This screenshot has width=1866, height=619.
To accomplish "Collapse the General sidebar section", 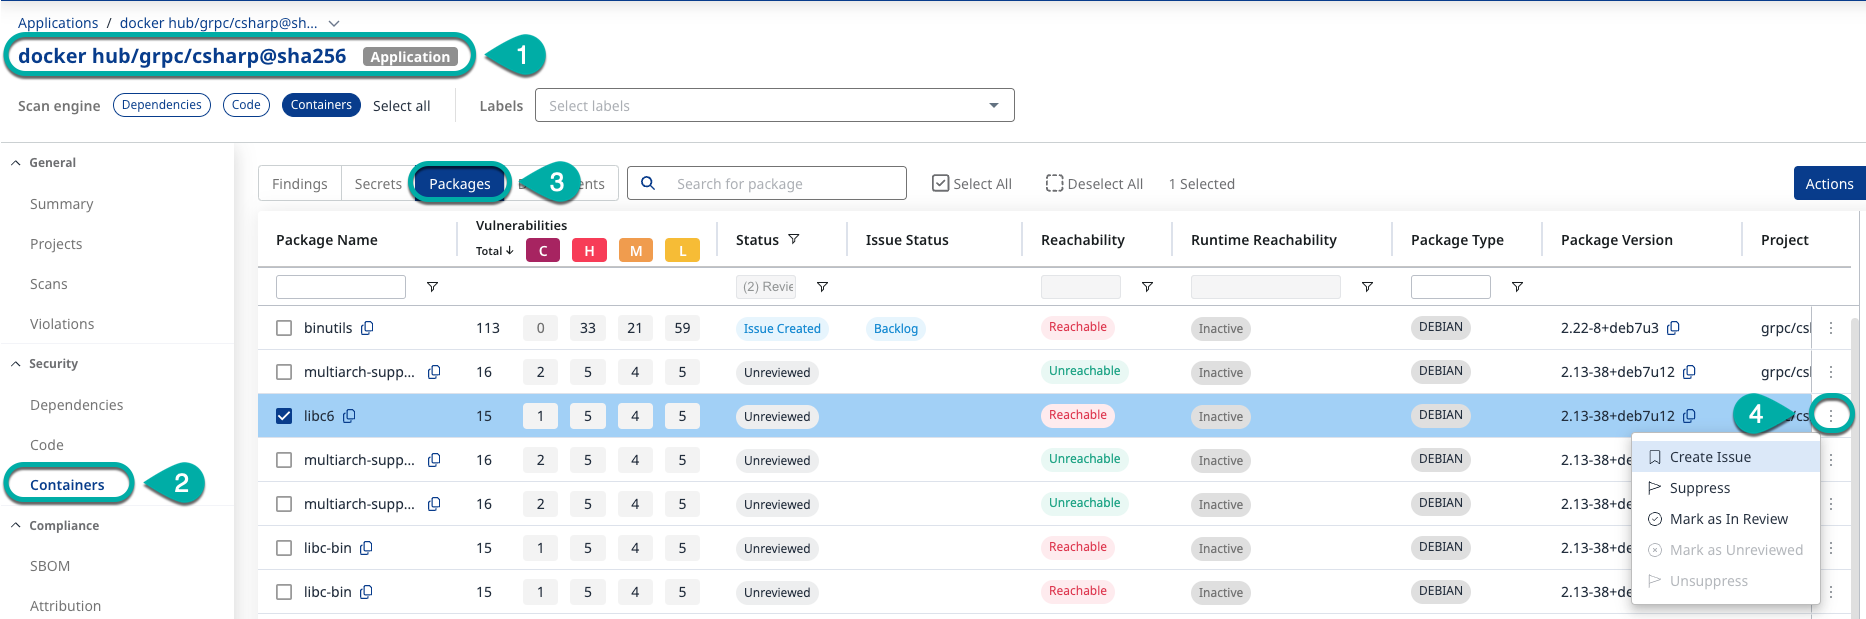I will (16, 163).
